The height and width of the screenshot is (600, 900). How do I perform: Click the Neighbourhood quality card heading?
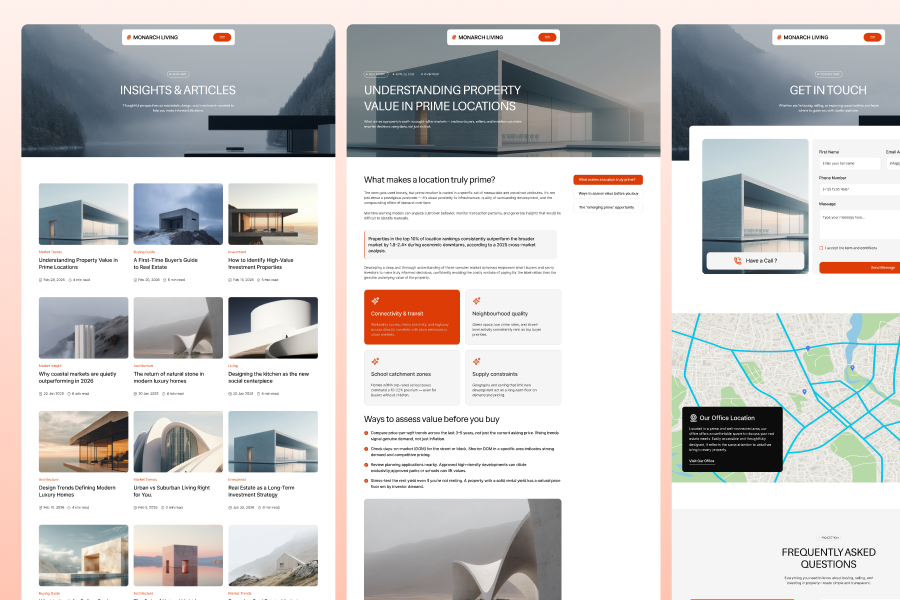(500, 313)
